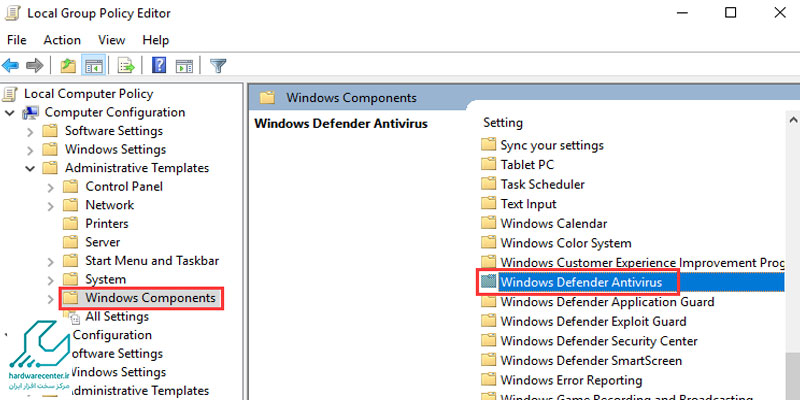Click the settings list vertical scrollbar thumb
The height and width of the screenshot is (400, 800).
[x=793, y=376]
